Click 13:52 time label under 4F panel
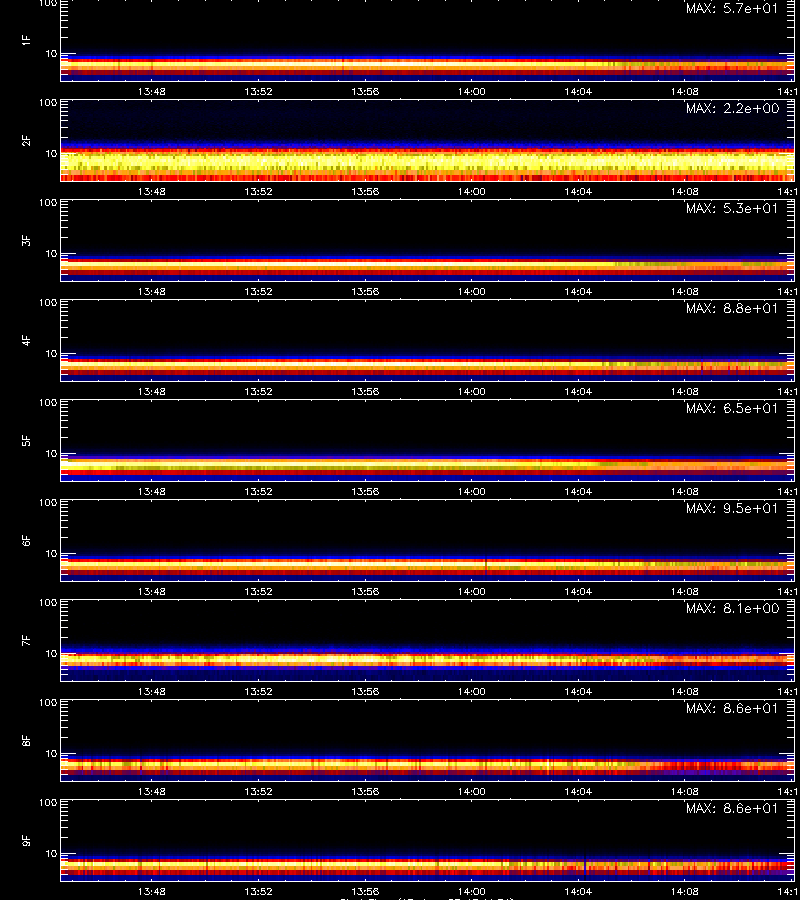 pyautogui.click(x=258, y=391)
